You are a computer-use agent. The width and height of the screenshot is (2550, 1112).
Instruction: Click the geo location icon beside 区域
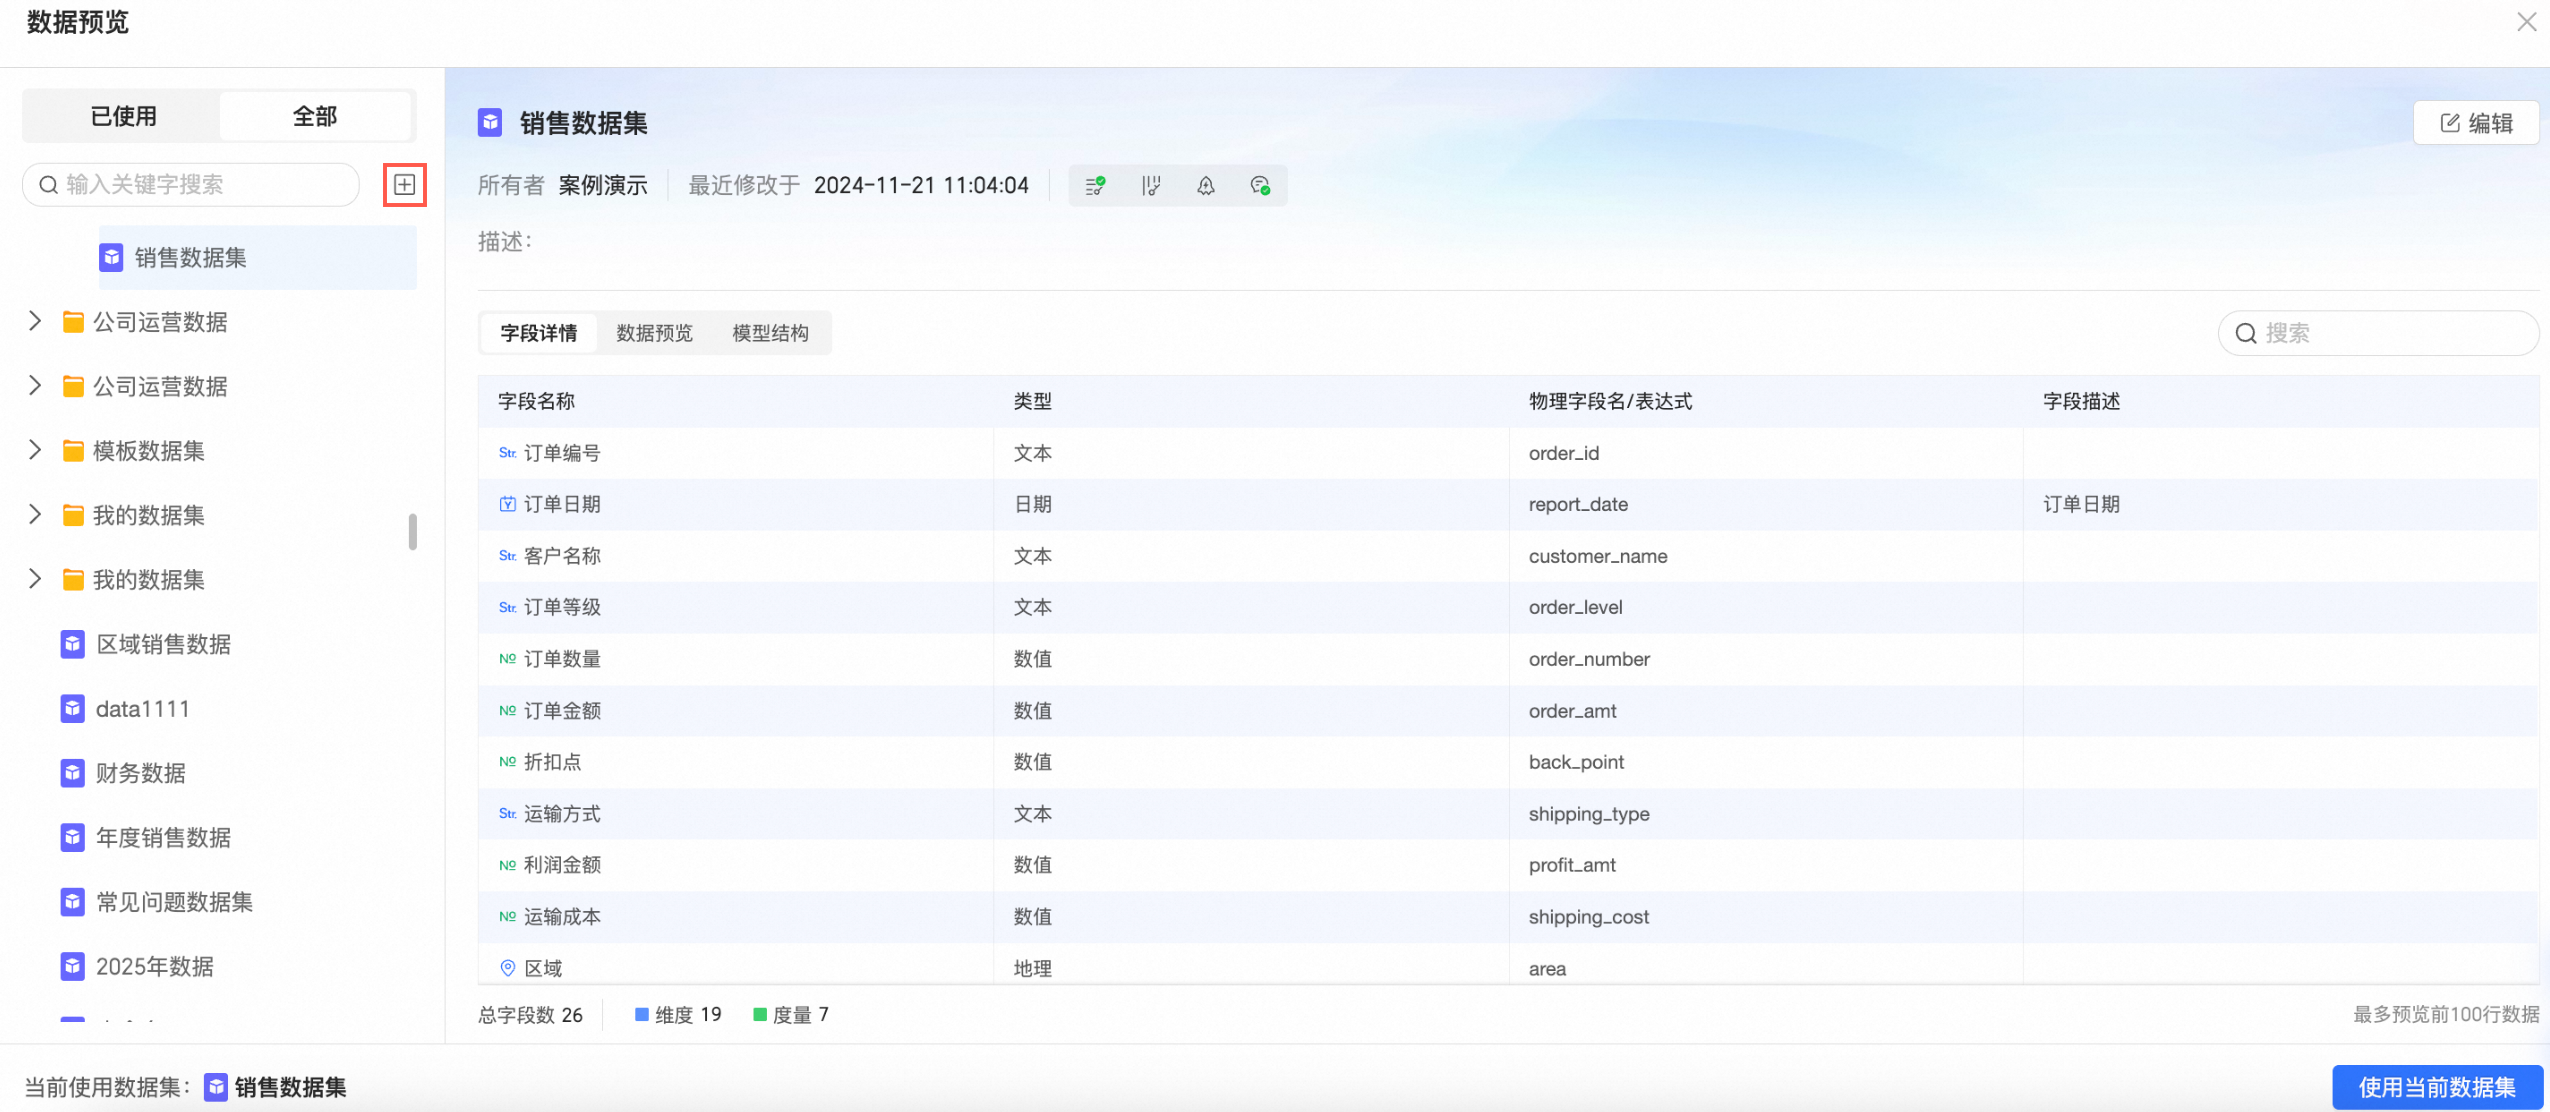click(508, 968)
